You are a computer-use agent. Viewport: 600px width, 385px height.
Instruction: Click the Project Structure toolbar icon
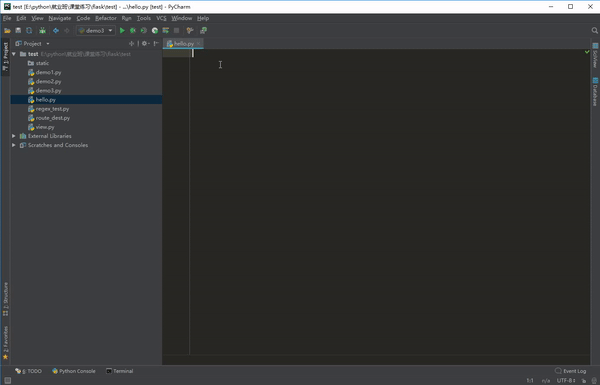pos(203,31)
